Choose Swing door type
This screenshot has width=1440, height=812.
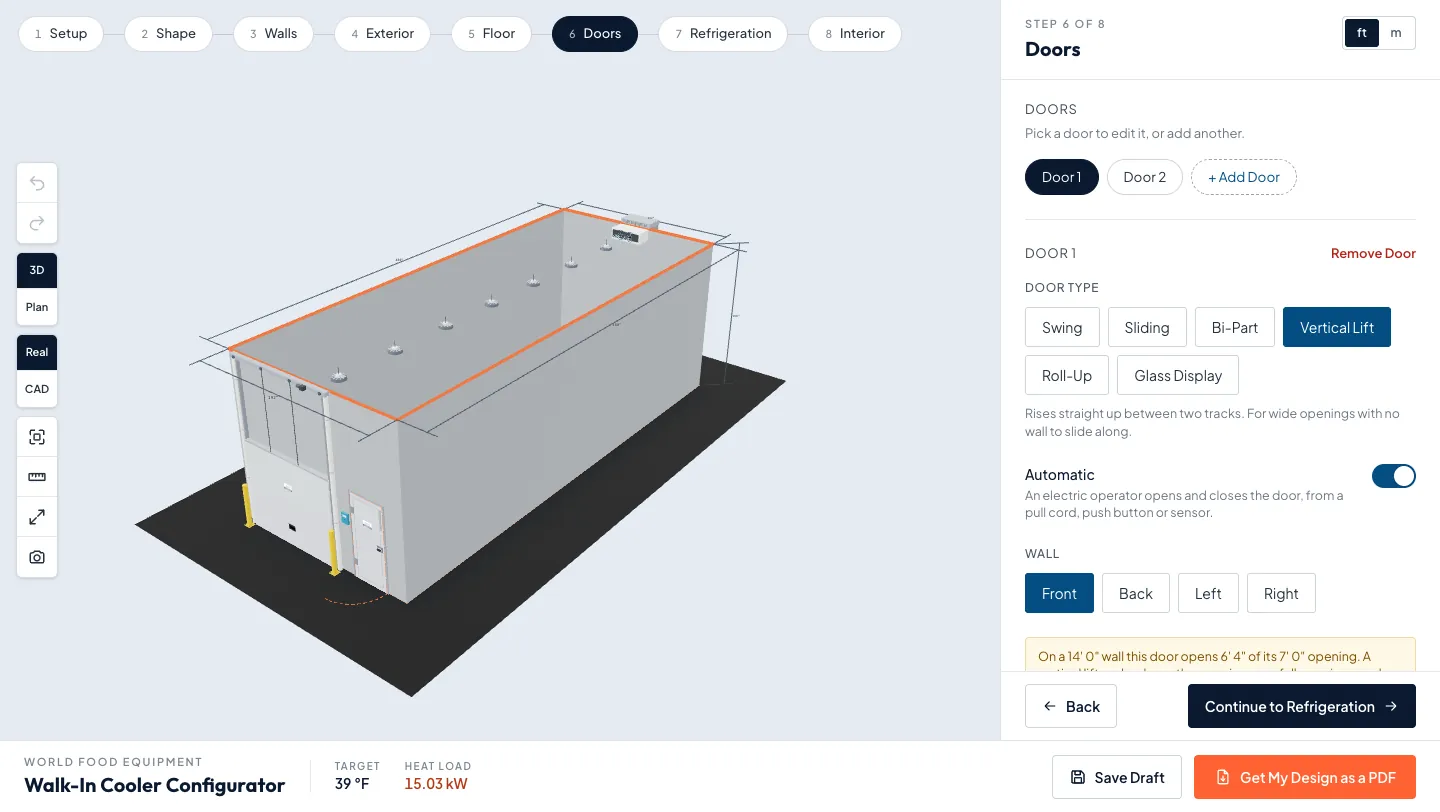click(x=1062, y=327)
